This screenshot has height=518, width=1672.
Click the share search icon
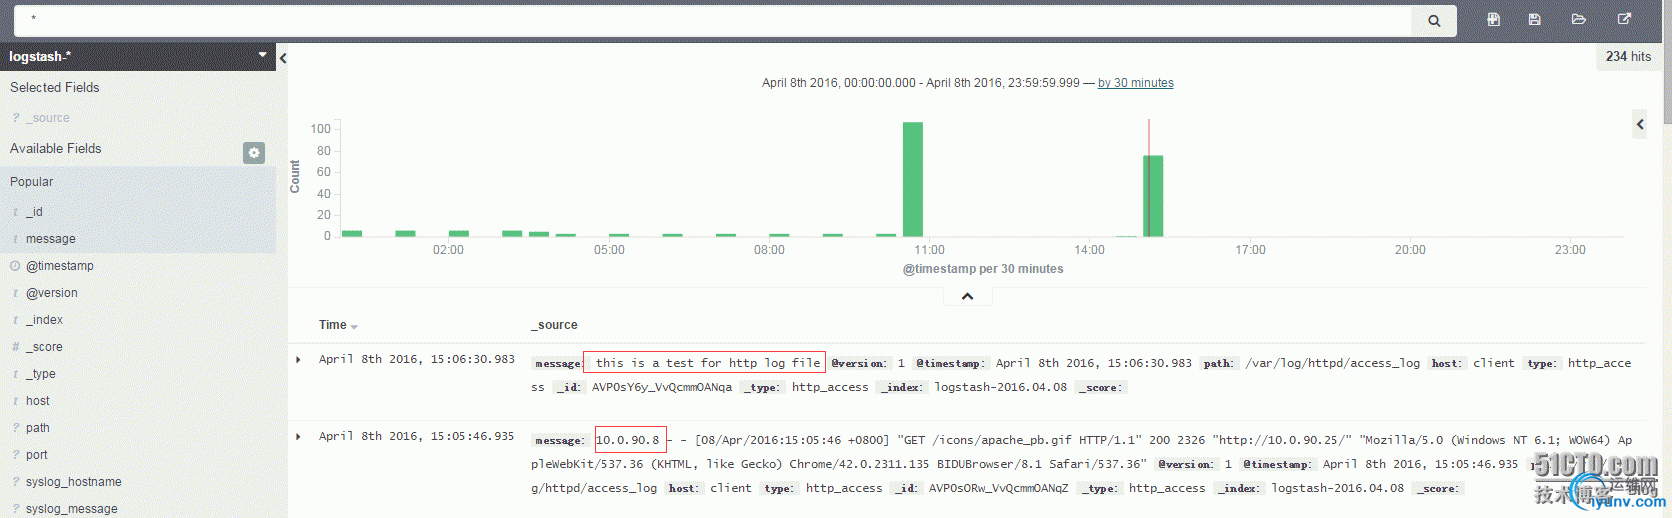1624,19
